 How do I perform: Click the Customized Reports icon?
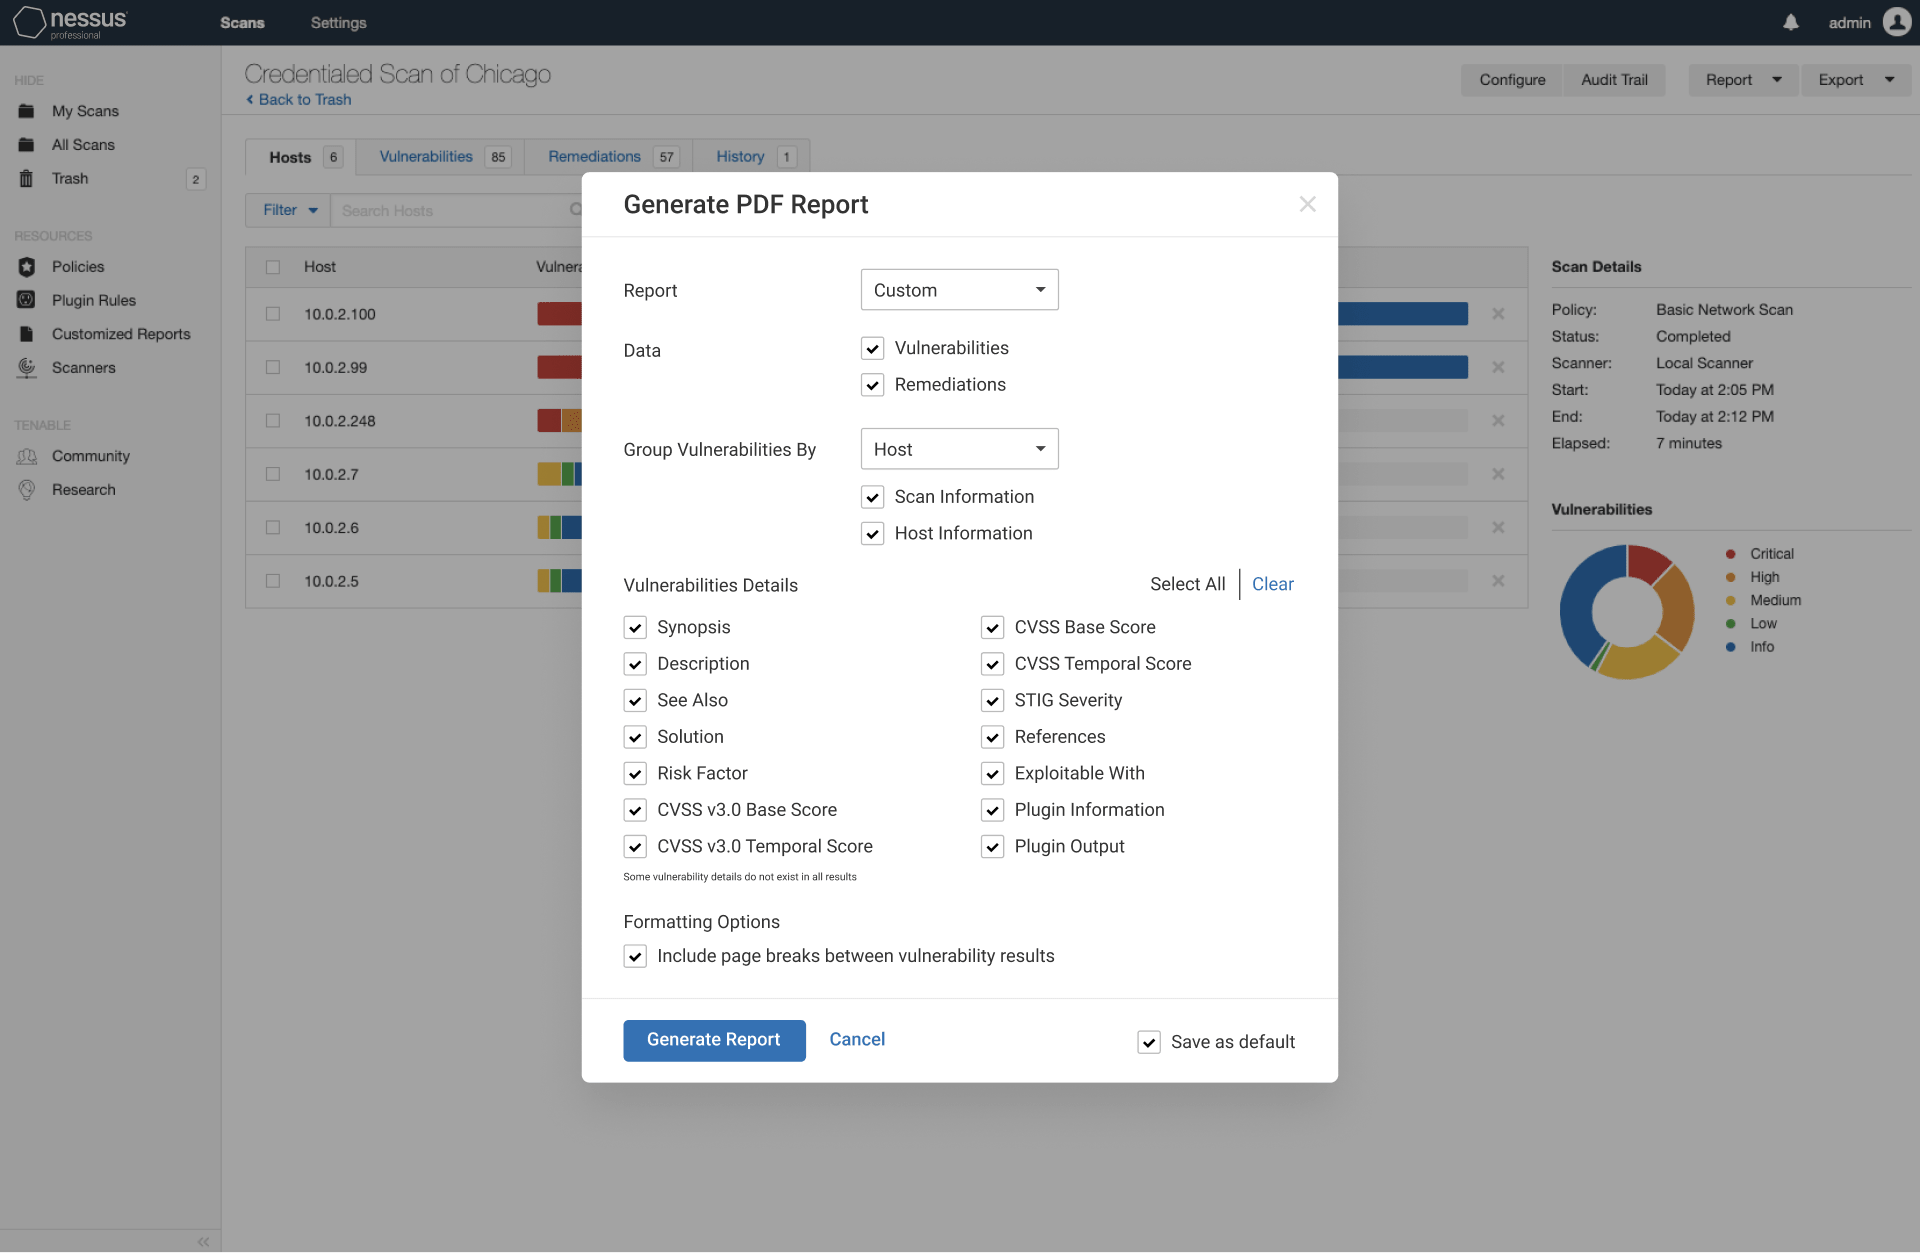coord(27,333)
